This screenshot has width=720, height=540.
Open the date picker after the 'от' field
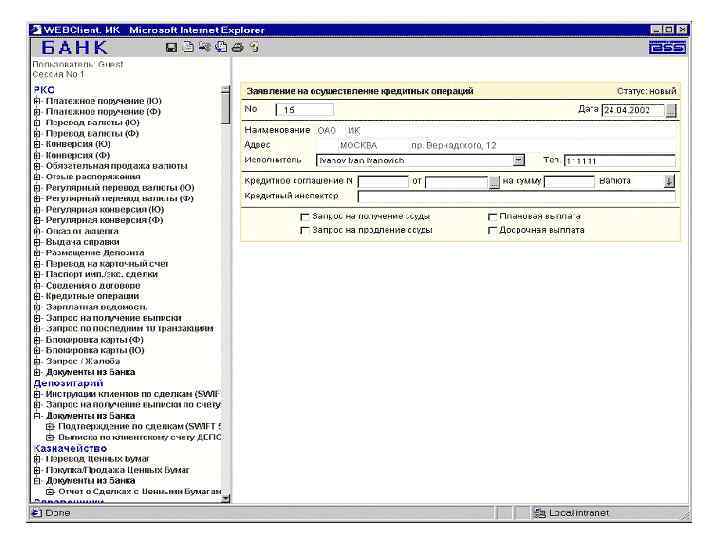click(x=494, y=182)
